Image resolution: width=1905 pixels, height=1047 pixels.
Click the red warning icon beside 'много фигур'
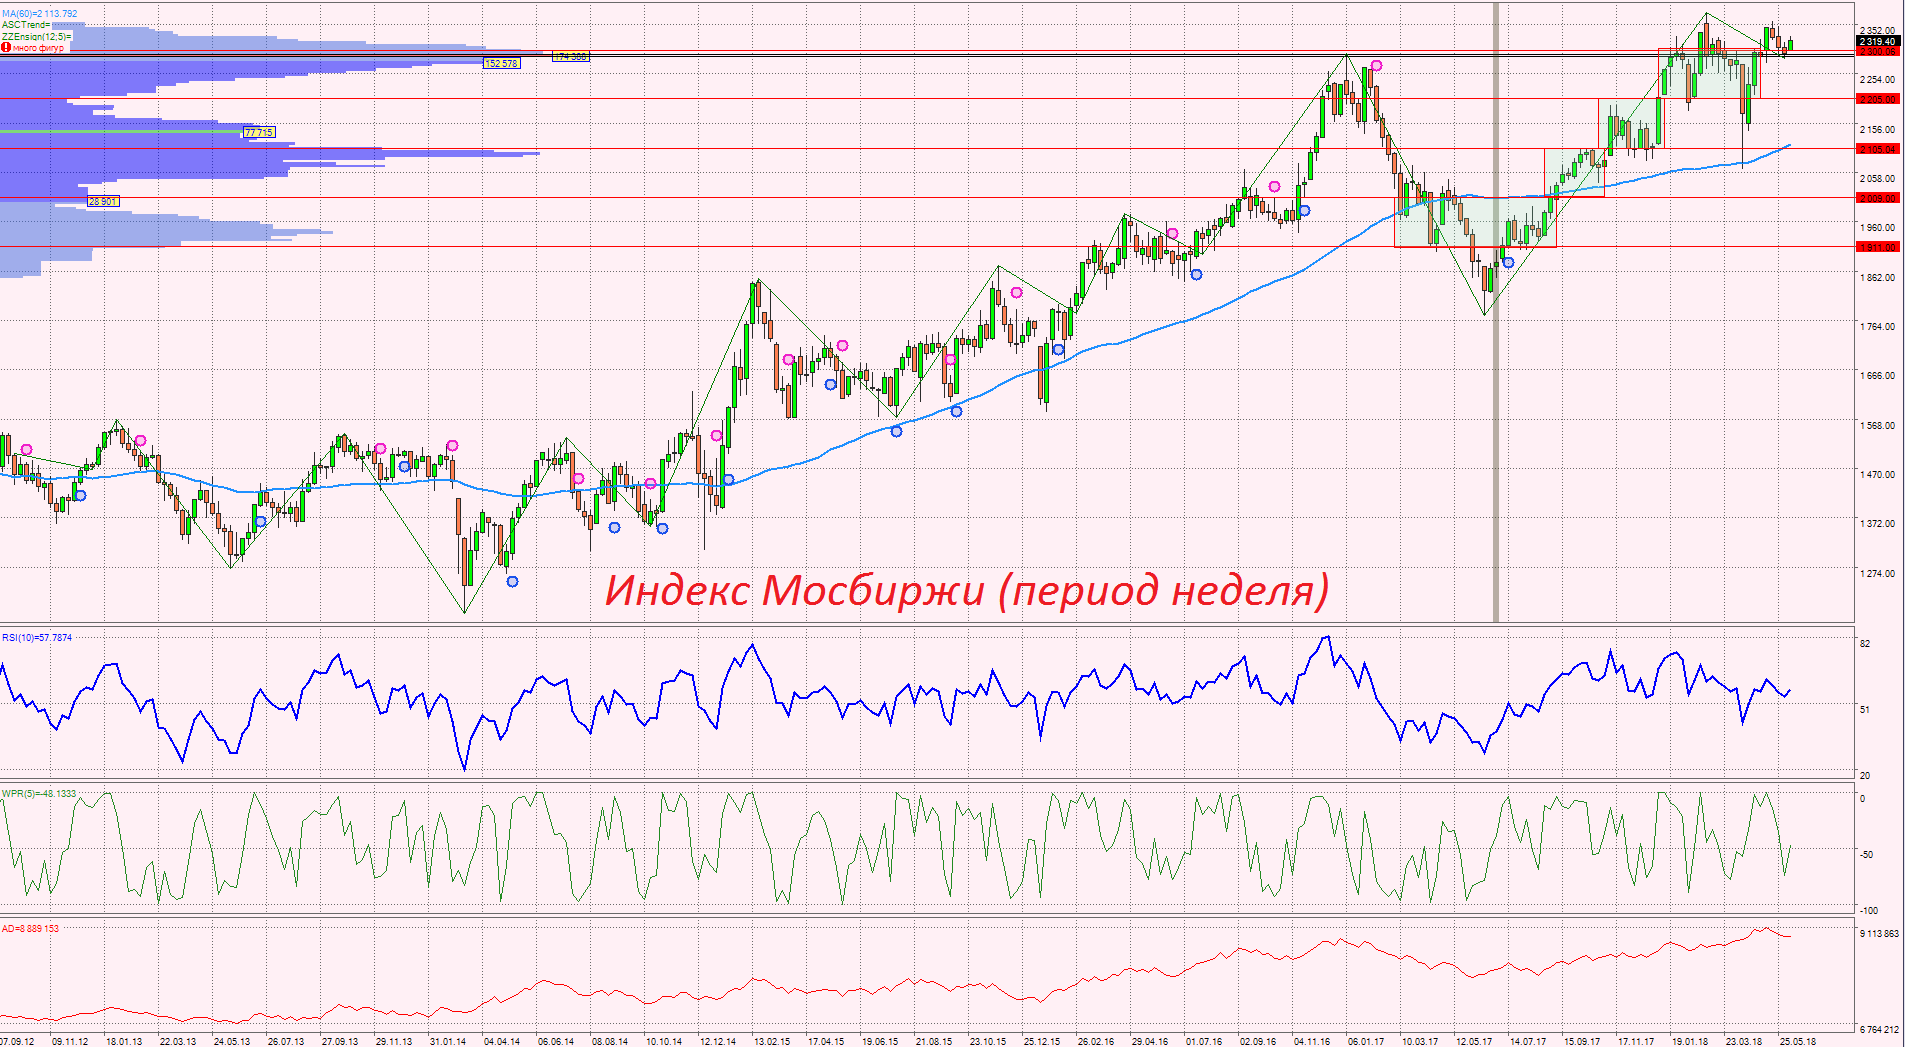coord(6,47)
